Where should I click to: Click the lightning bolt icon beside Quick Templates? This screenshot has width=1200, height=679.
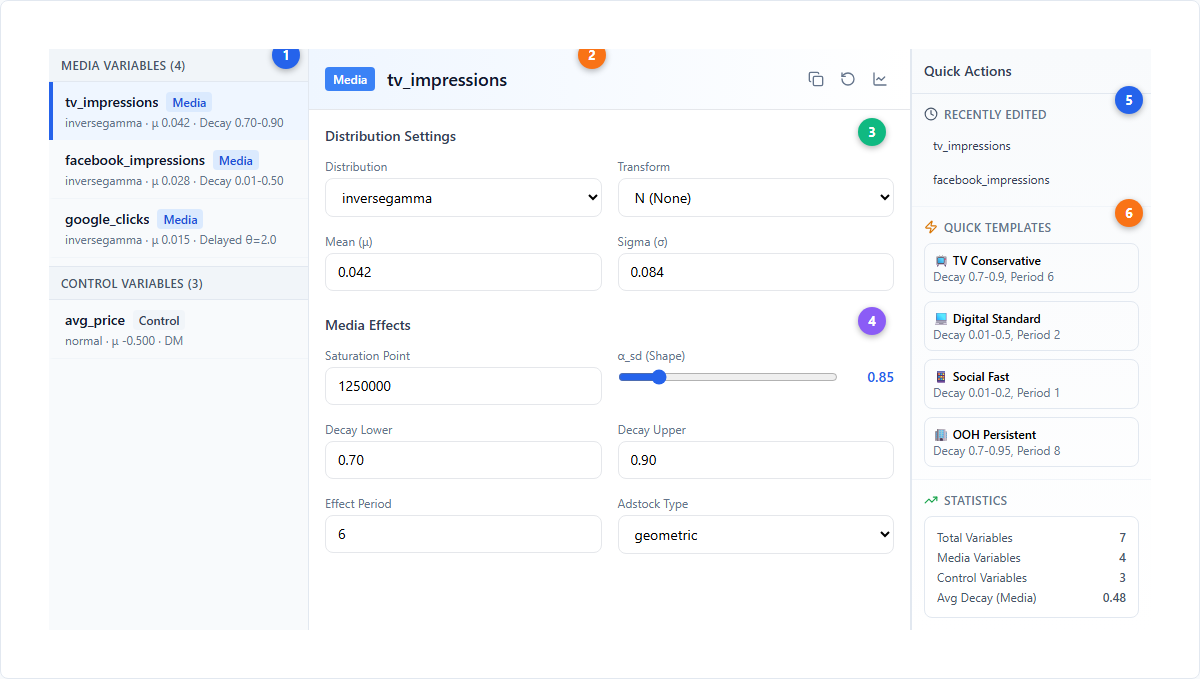[x=931, y=227]
